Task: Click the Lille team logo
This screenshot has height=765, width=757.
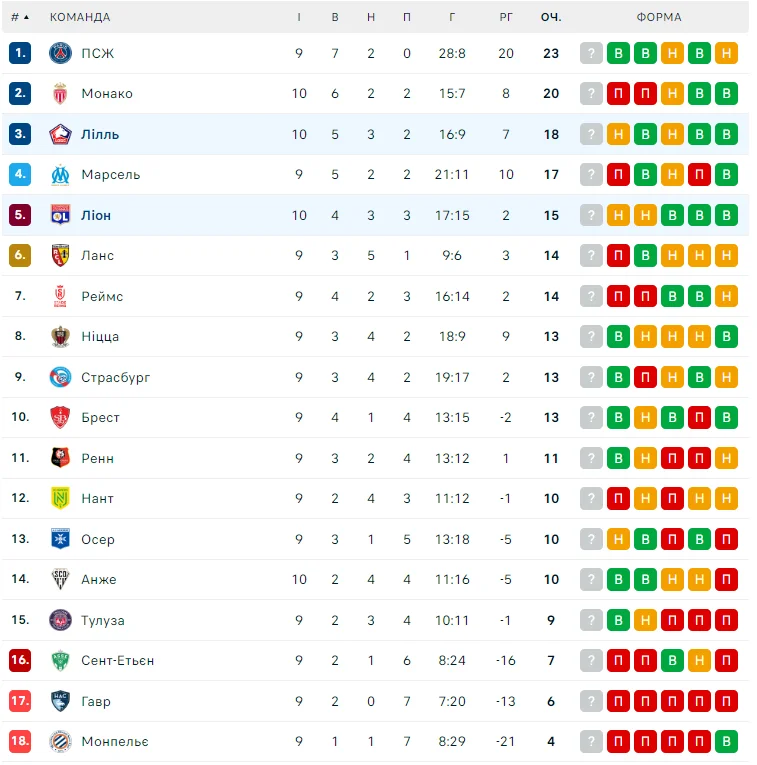Action: (x=61, y=134)
